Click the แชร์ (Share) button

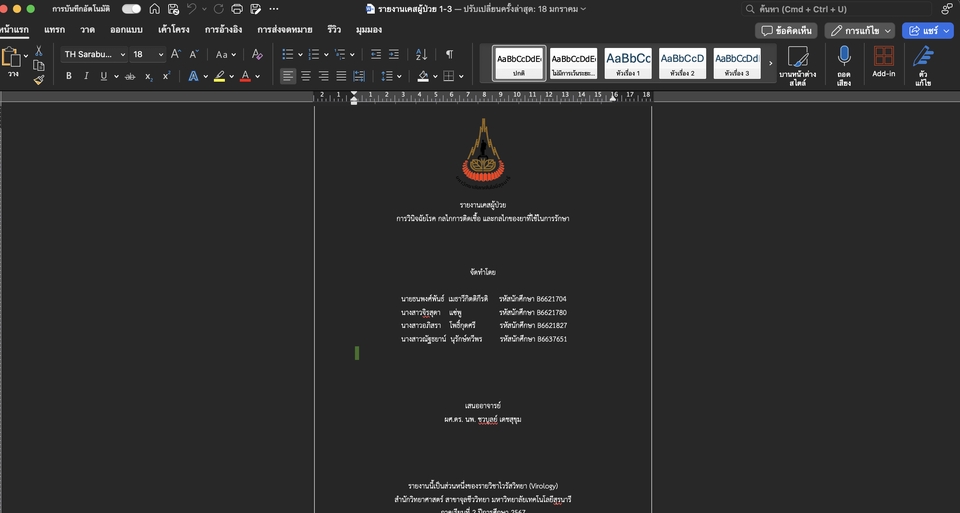coord(928,30)
